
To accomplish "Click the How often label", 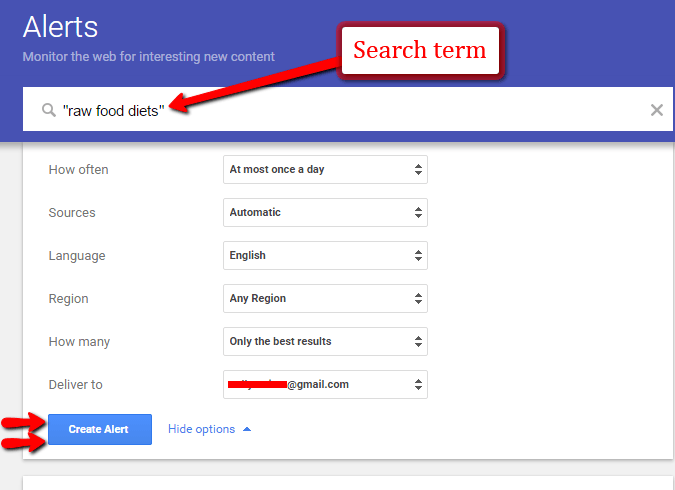I will pos(78,170).
